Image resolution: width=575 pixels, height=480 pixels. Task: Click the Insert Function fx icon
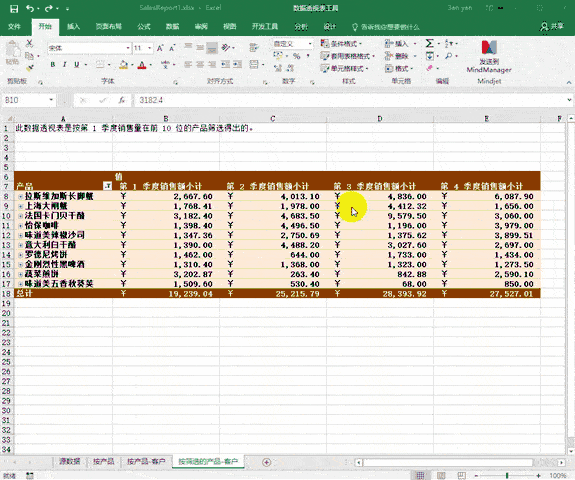(121, 100)
